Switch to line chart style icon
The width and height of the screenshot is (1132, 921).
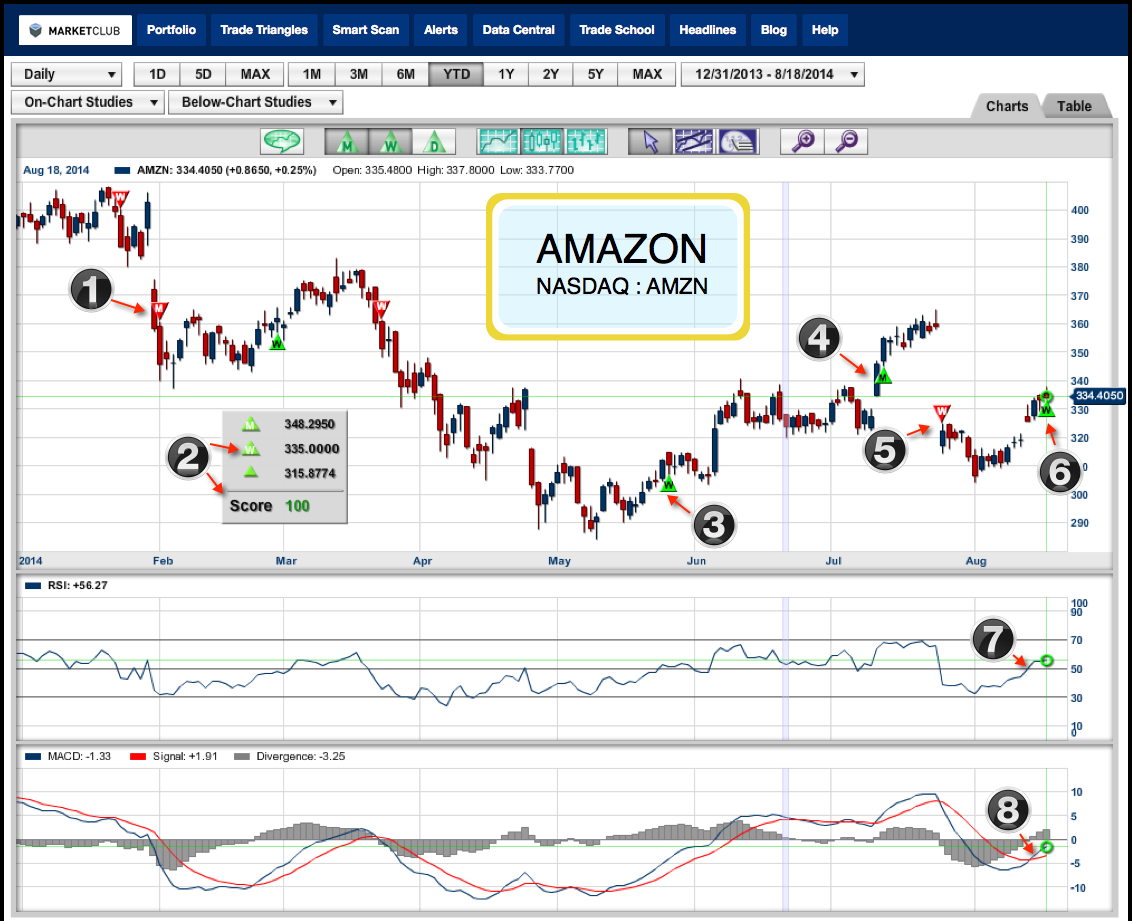tap(498, 141)
